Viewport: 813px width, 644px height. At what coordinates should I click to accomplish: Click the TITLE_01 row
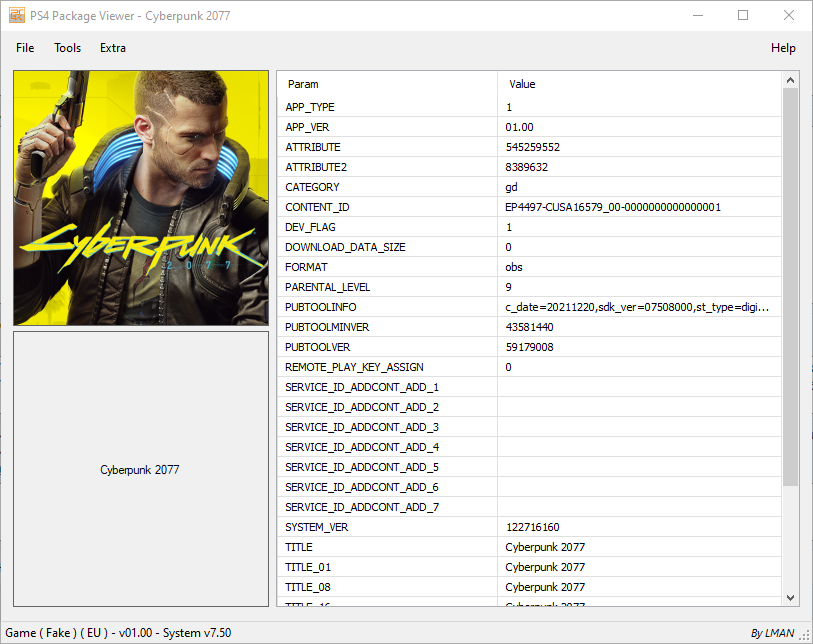pyautogui.click(x=307, y=567)
